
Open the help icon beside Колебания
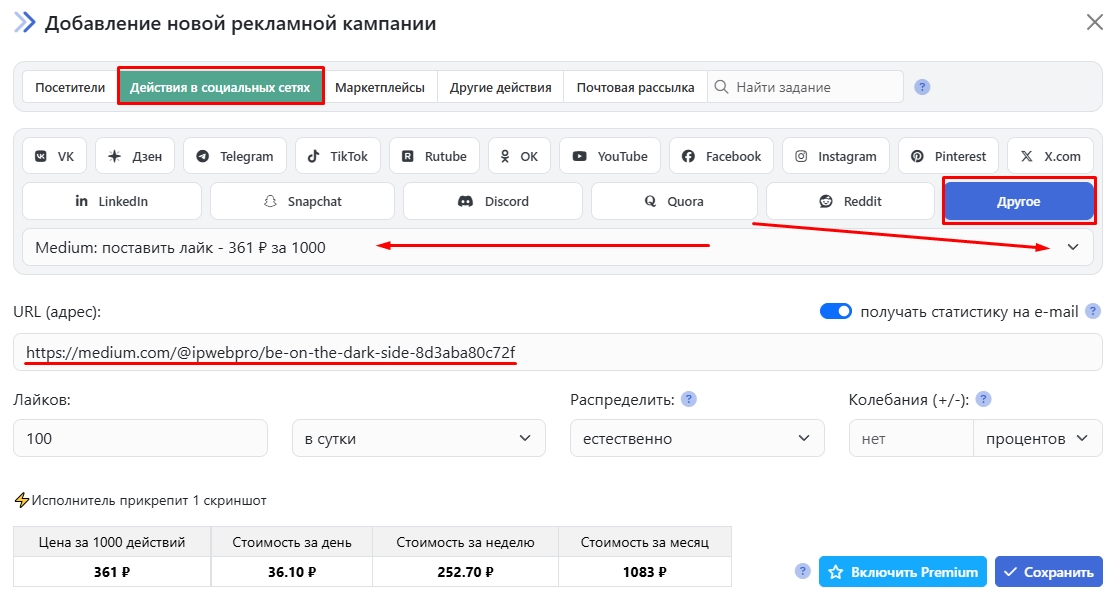(x=983, y=399)
